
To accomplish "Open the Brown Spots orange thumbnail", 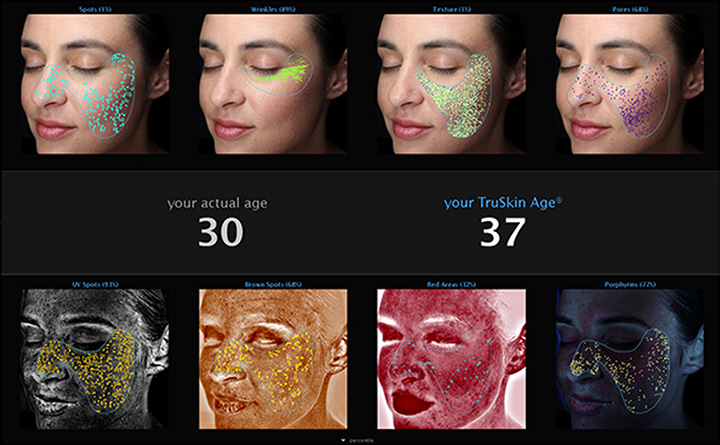I will click(273, 359).
